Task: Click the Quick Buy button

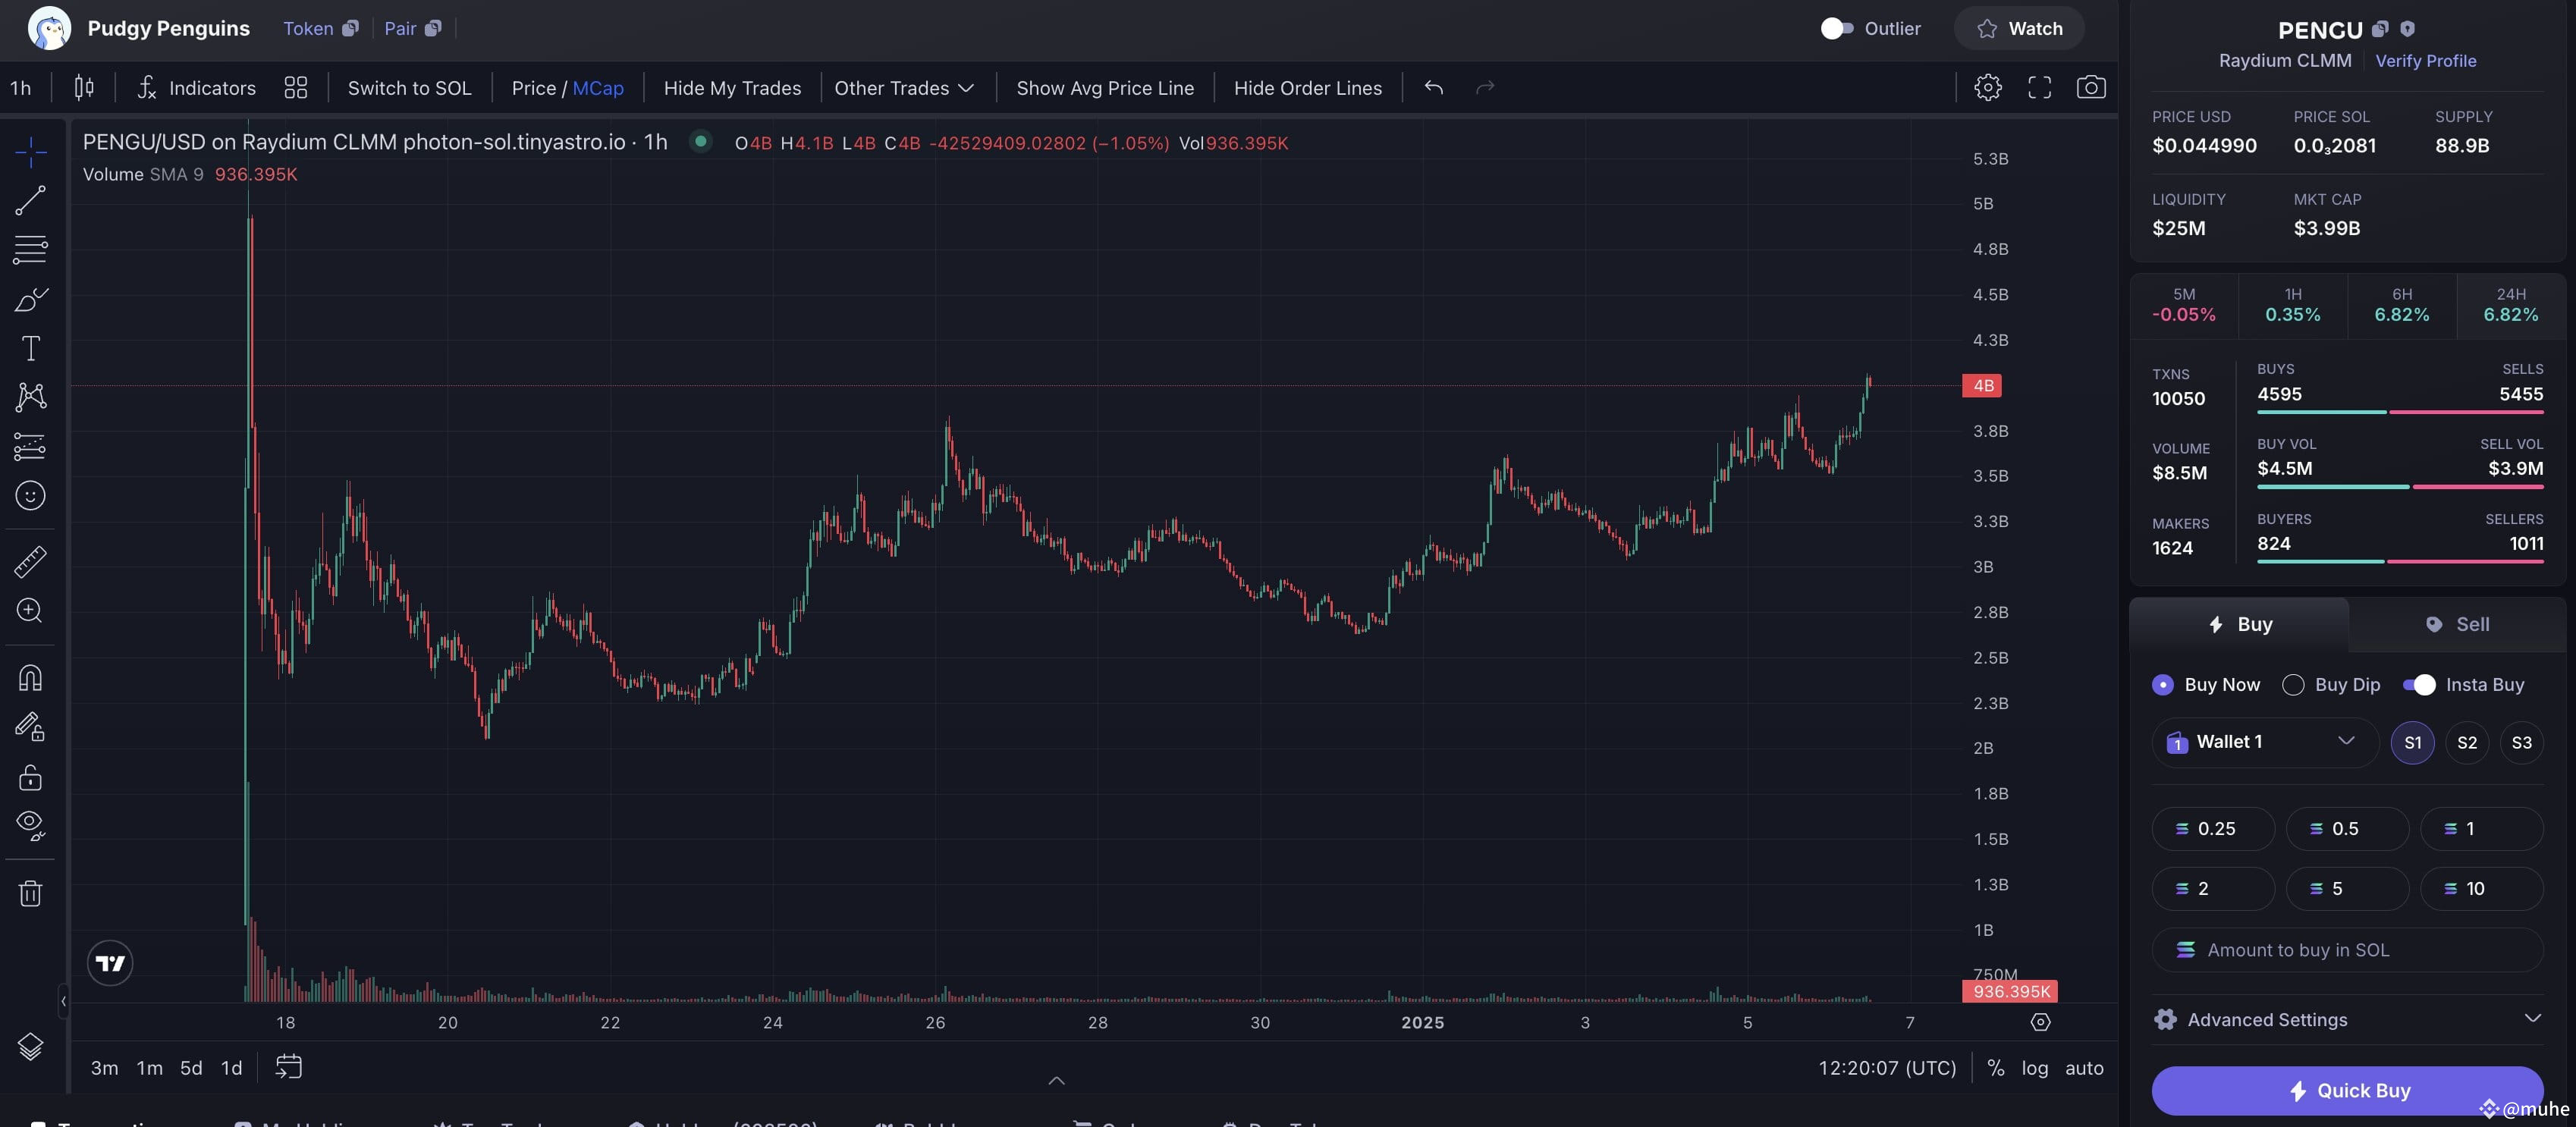Action: point(2347,1090)
